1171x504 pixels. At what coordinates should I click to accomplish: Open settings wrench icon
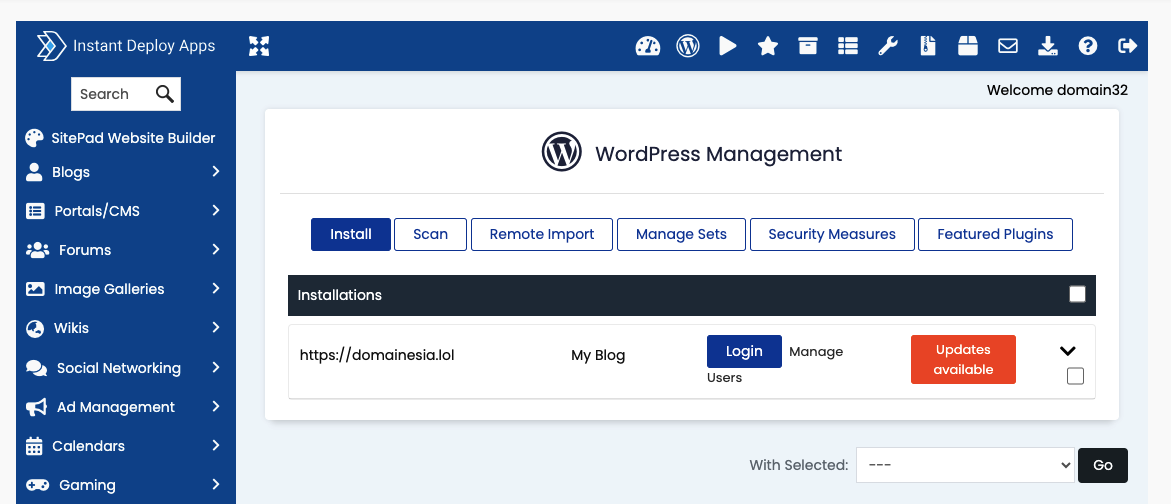(887, 46)
